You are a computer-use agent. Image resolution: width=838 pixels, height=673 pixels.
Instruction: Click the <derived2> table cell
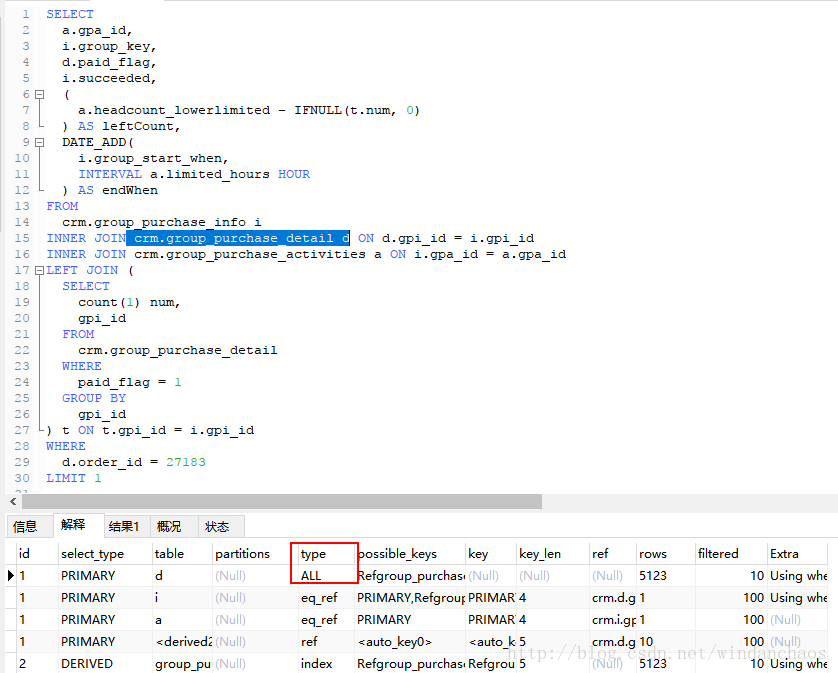point(181,641)
